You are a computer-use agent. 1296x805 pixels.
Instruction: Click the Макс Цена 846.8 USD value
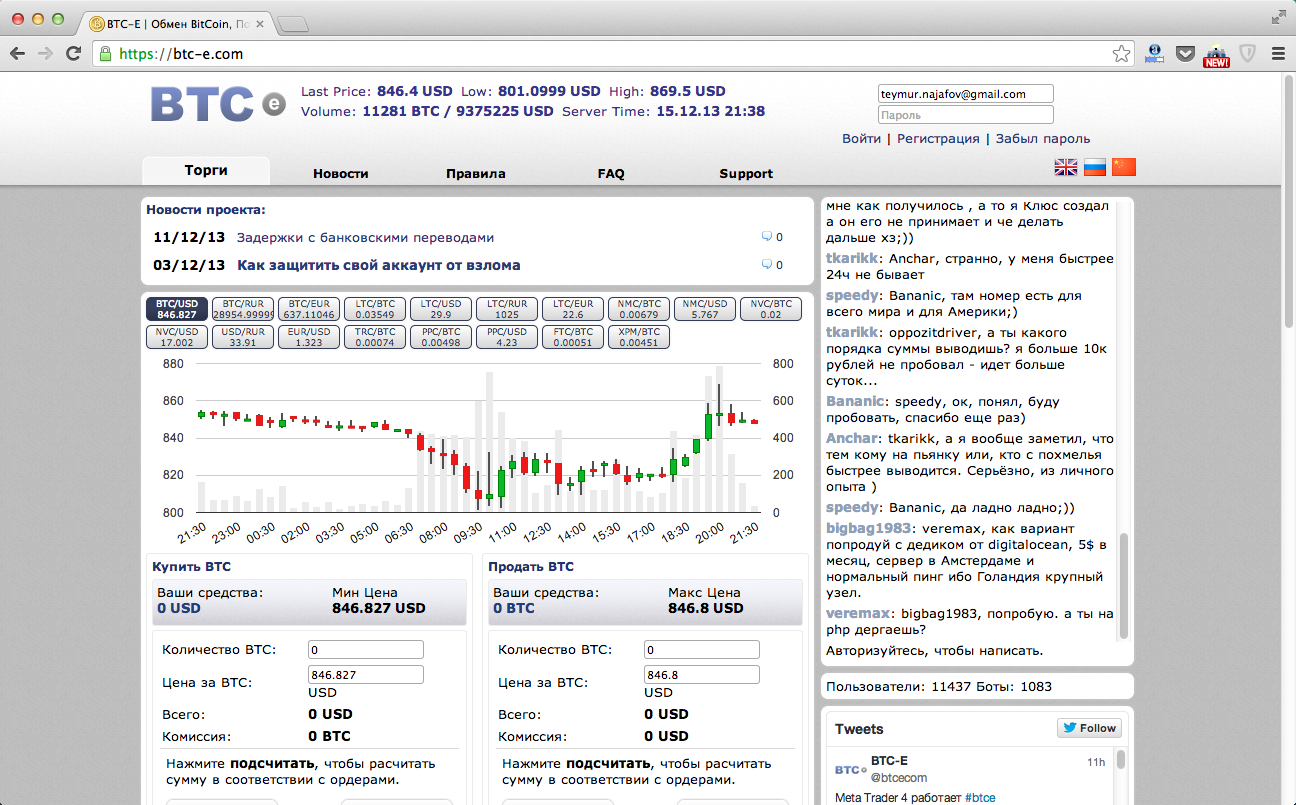pyautogui.click(x=706, y=608)
